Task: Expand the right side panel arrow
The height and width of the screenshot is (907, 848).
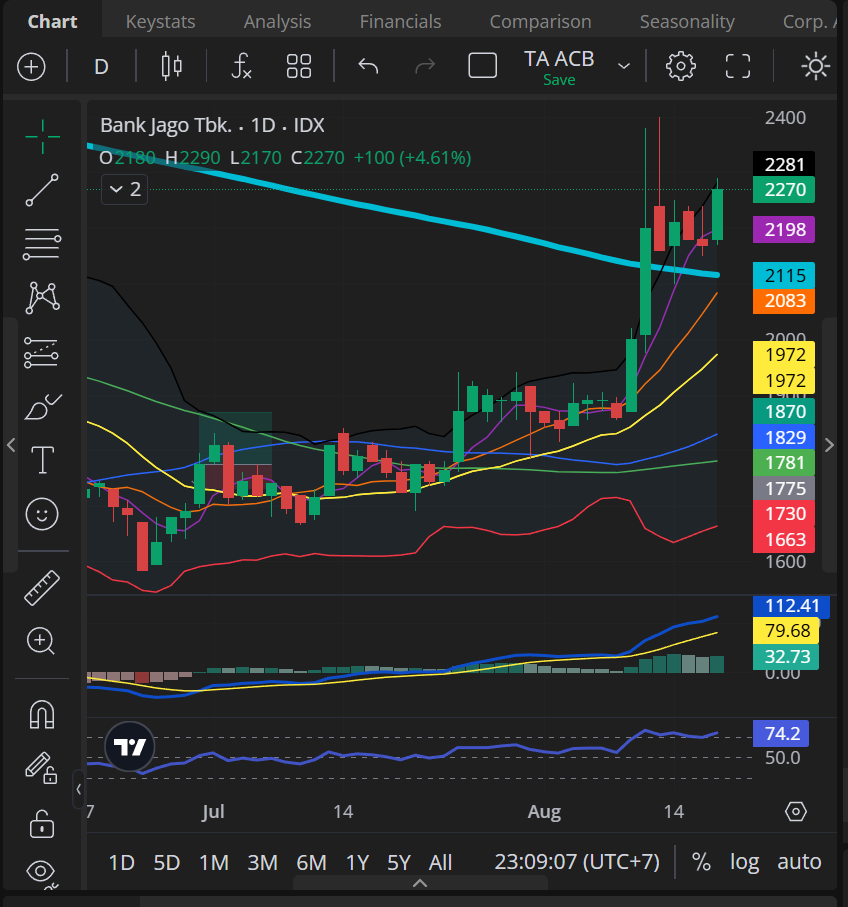Action: (829, 445)
